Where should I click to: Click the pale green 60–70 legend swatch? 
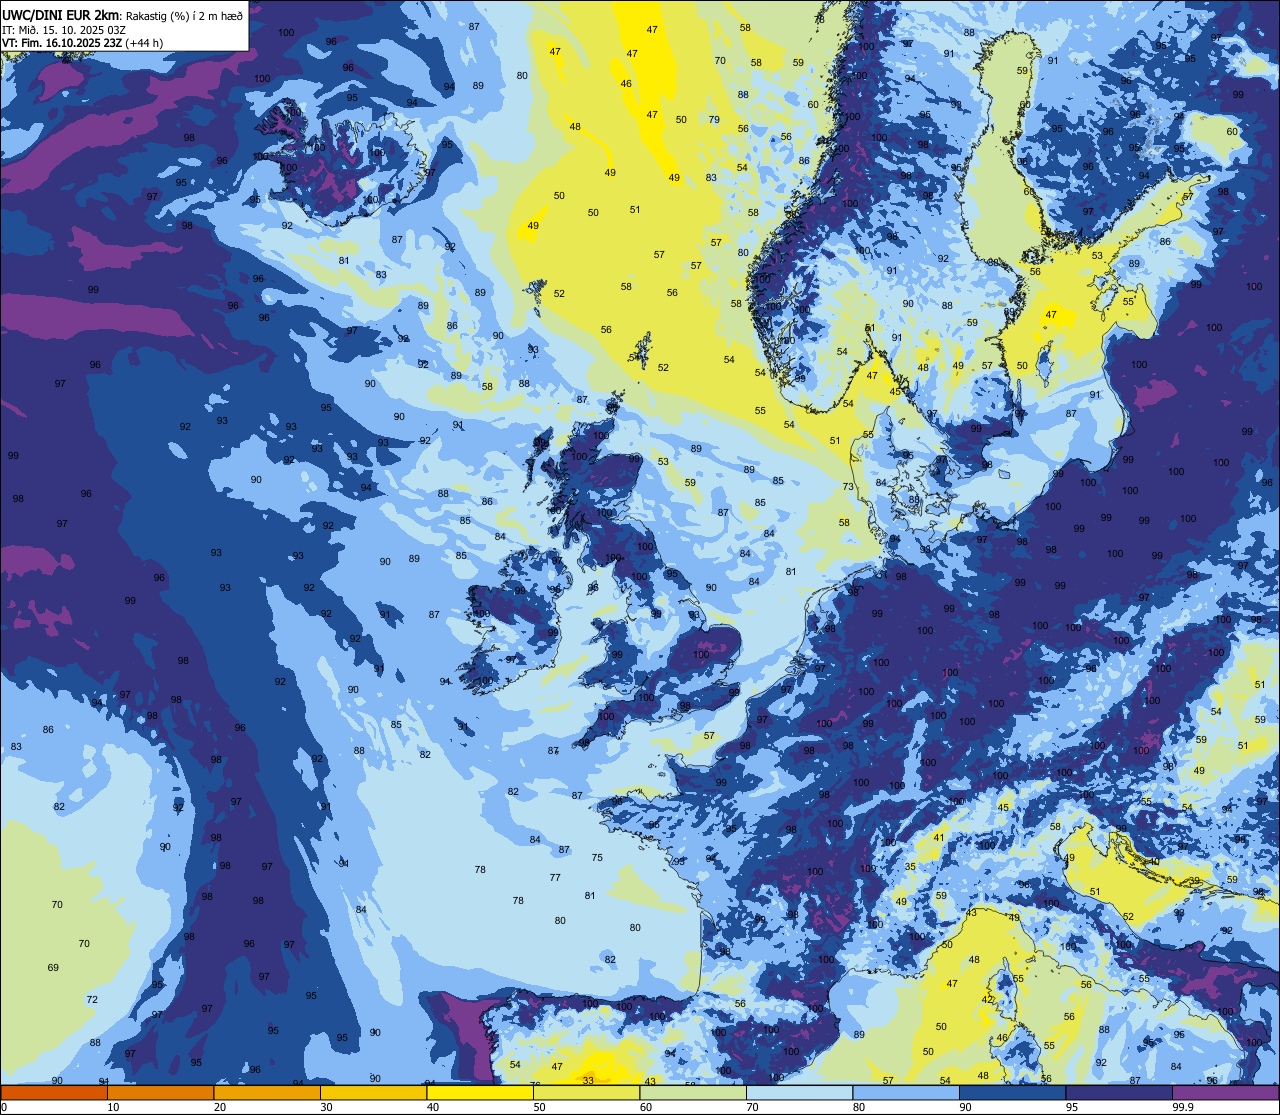pyautogui.click(x=693, y=1092)
